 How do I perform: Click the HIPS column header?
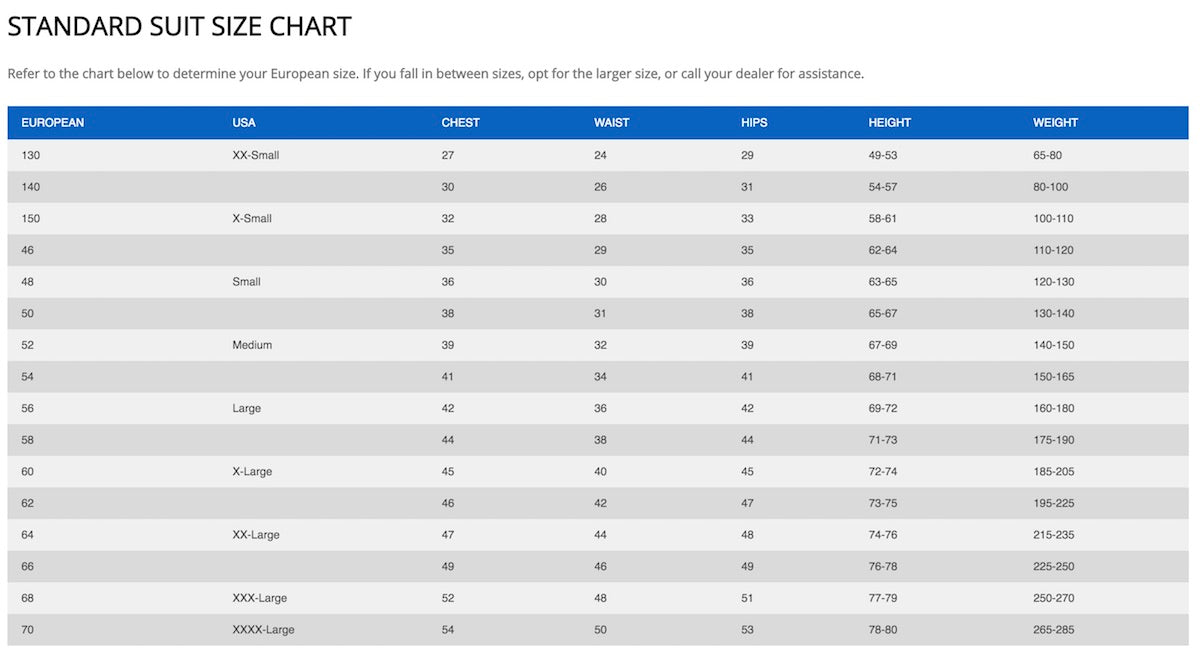pos(755,123)
